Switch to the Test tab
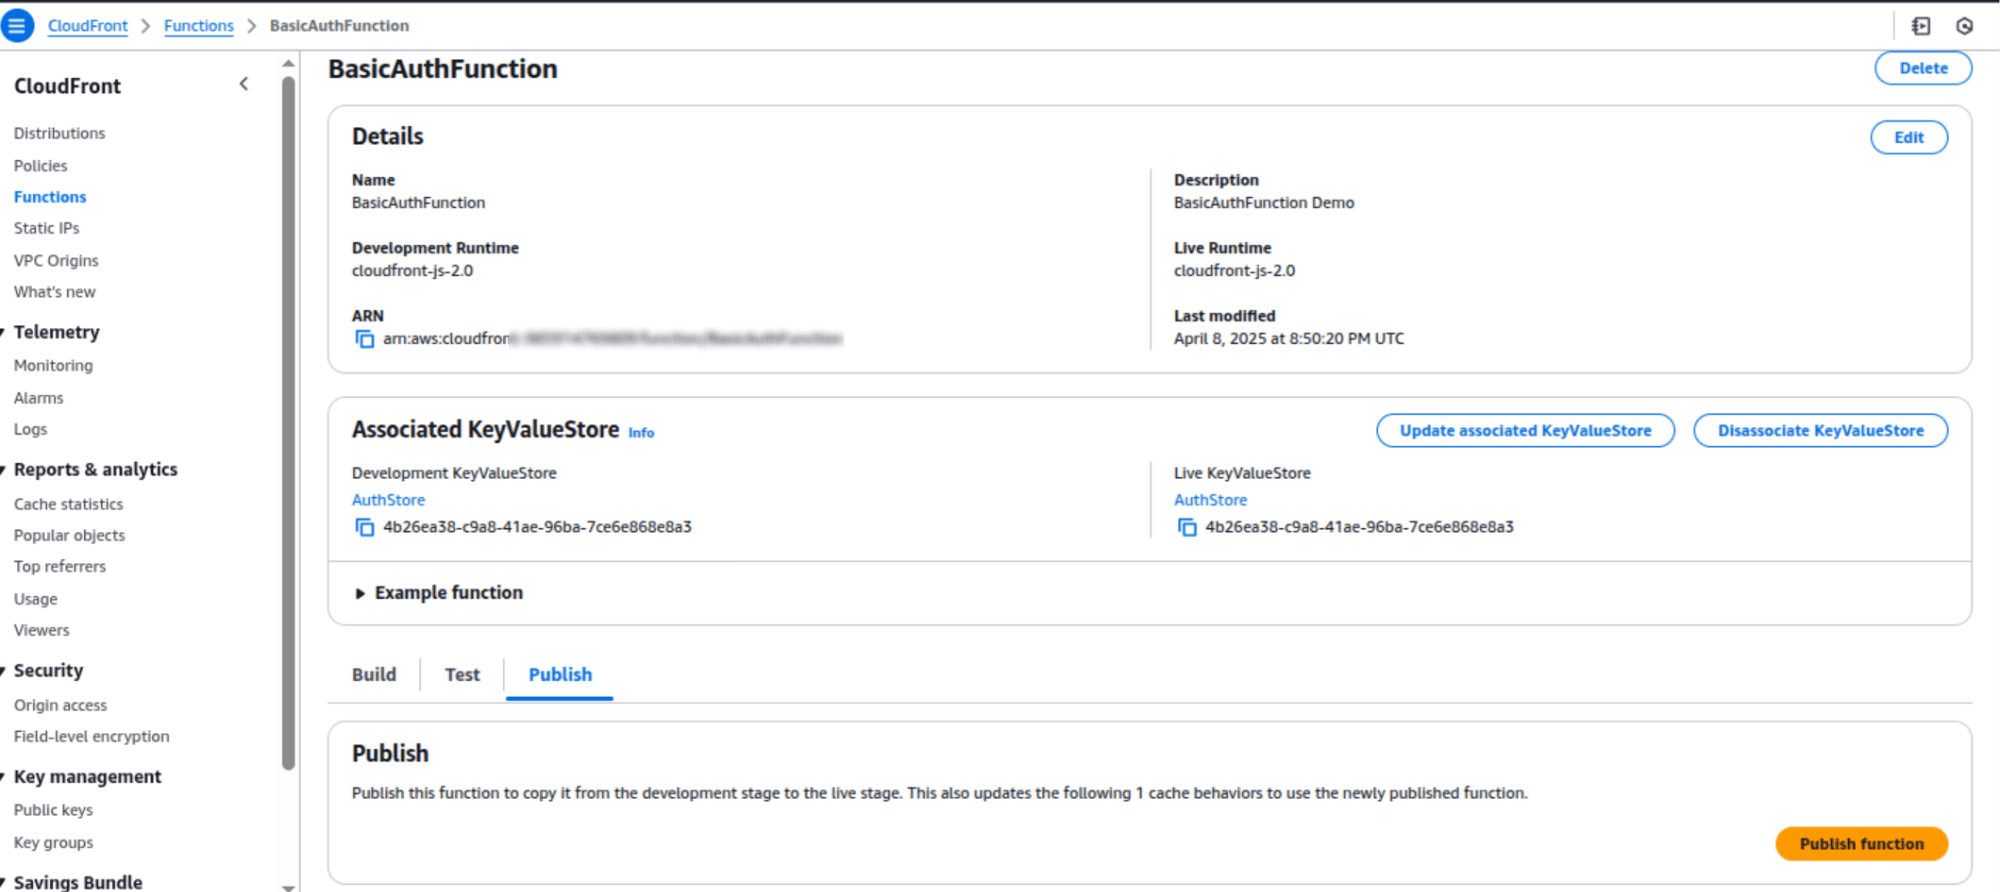This screenshot has height=892, width=2000. tap(462, 675)
